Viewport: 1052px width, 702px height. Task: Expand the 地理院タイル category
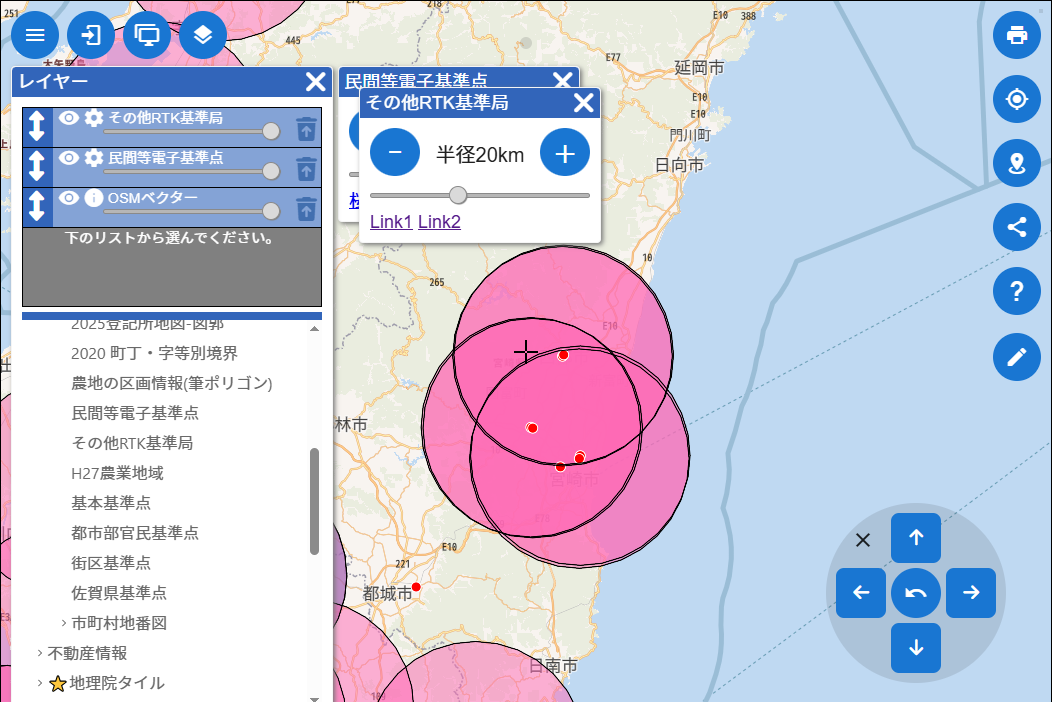pyautogui.click(x=40, y=683)
